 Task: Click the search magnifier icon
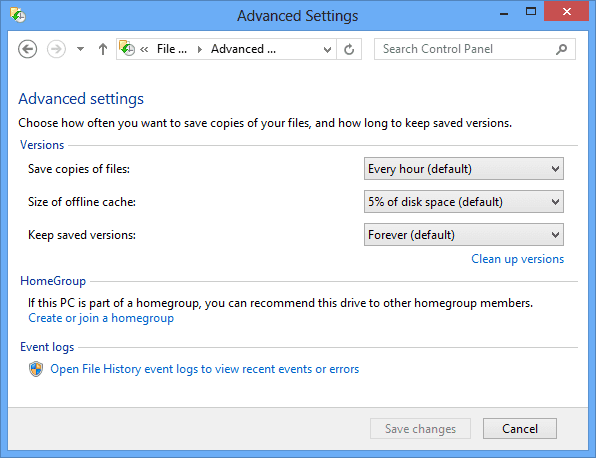561,49
